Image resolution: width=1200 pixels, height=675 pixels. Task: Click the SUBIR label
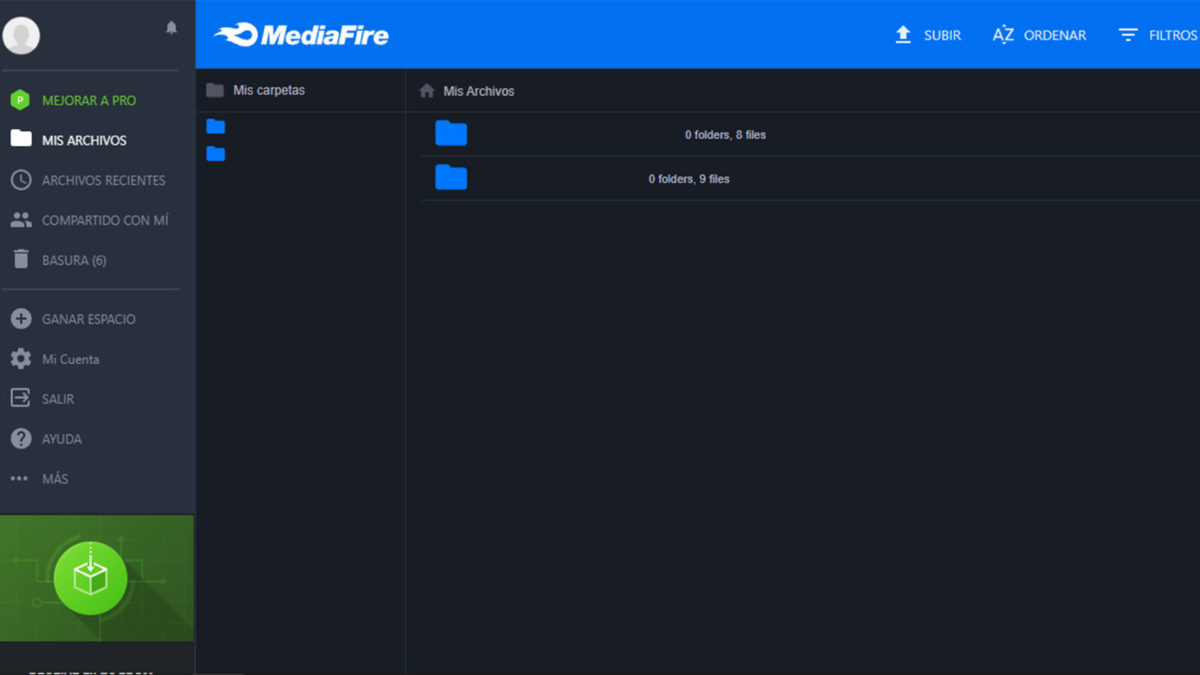coord(942,35)
